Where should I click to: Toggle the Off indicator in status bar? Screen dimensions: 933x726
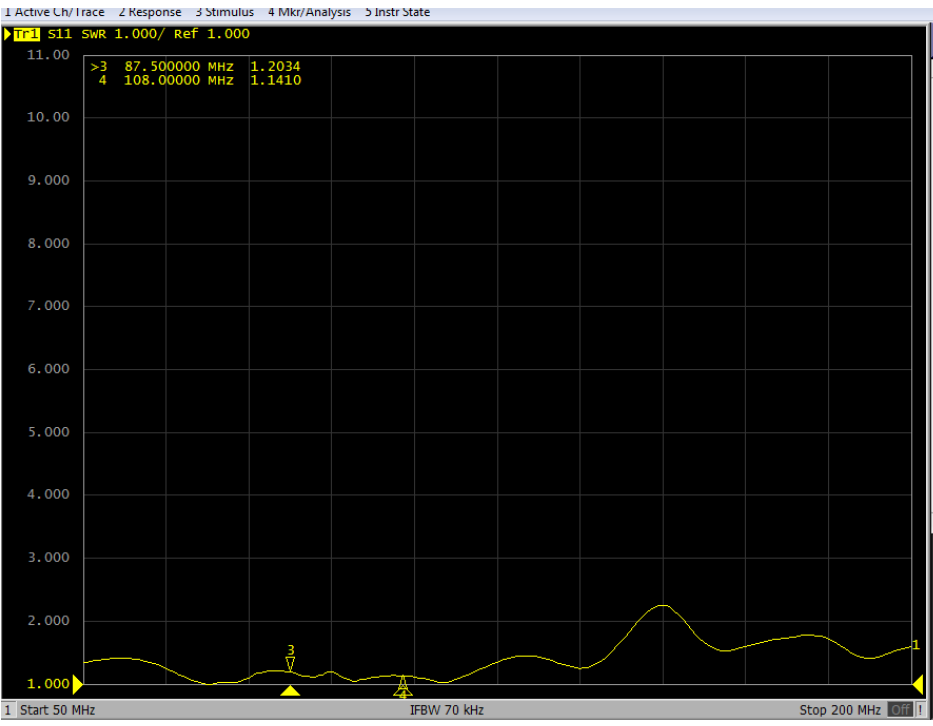[900, 710]
